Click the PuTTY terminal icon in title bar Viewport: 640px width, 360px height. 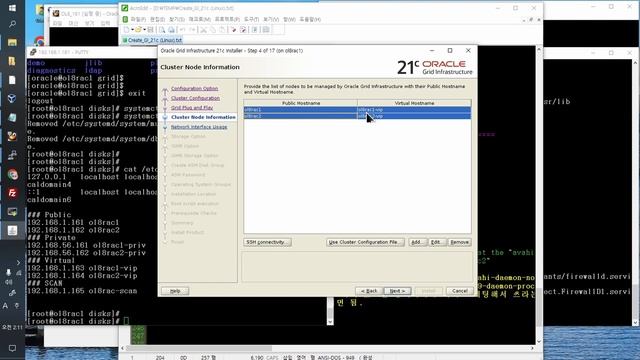pyautogui.click(x=33, y=52)
